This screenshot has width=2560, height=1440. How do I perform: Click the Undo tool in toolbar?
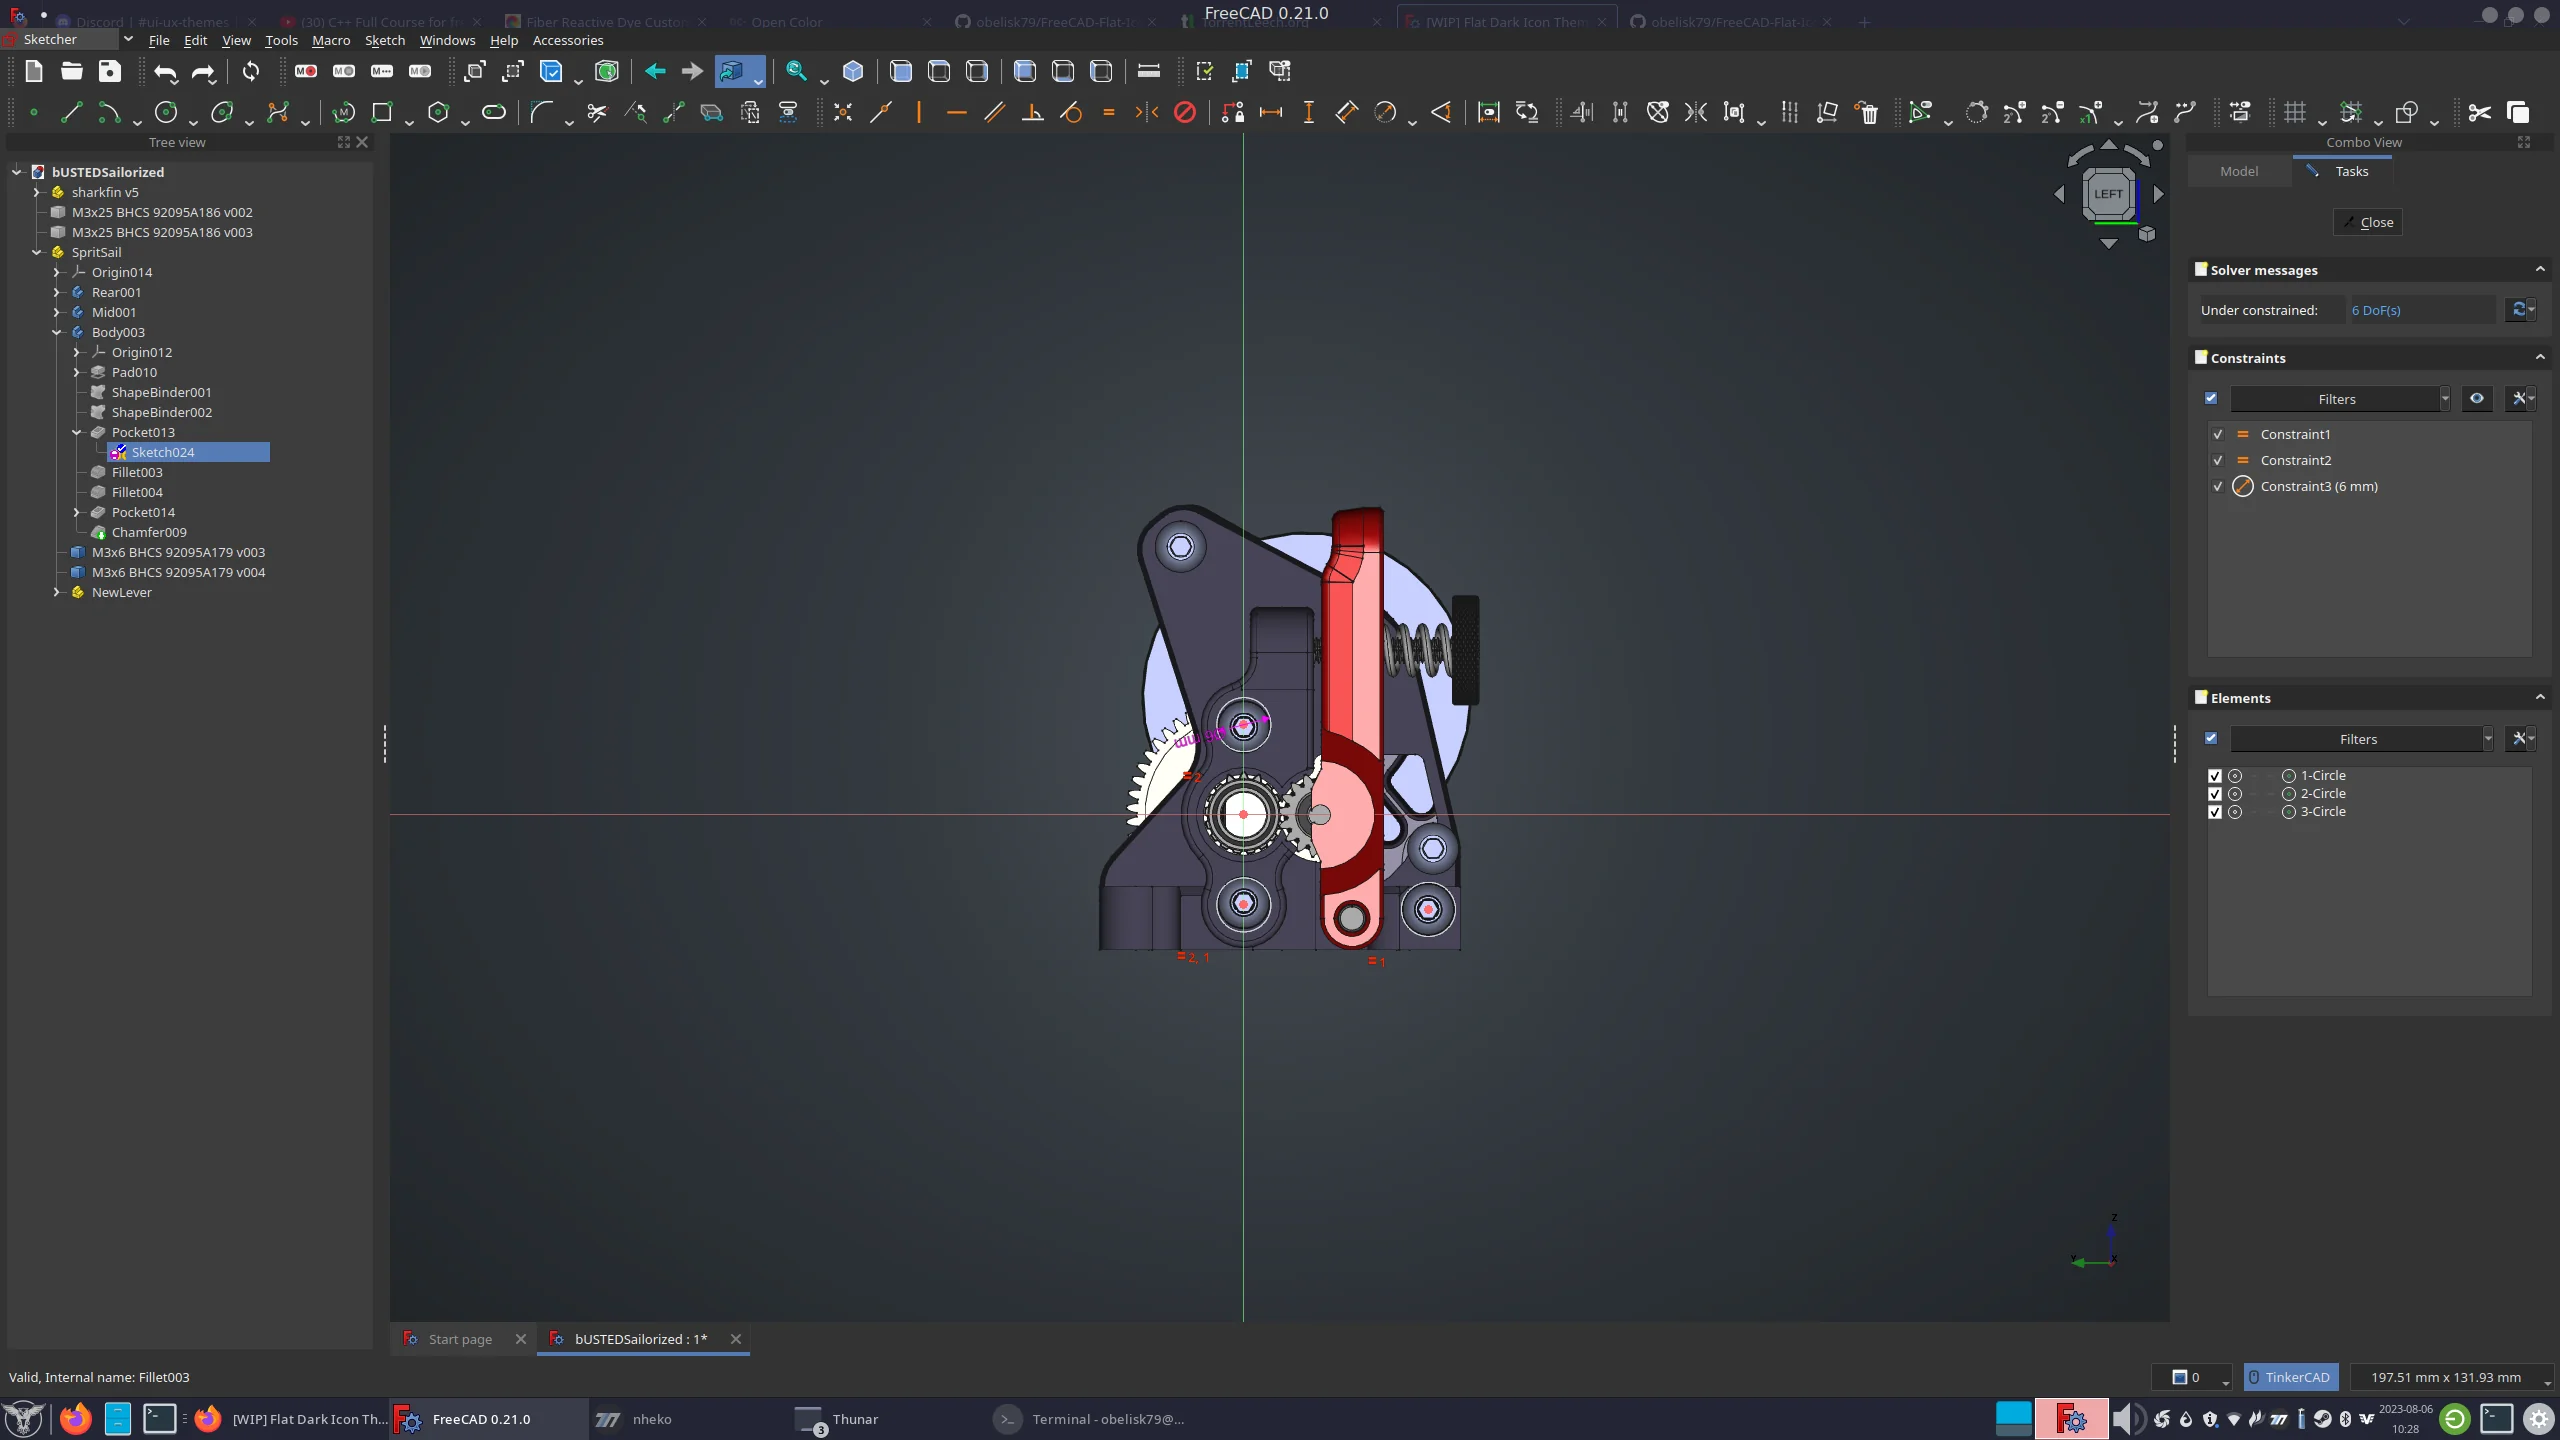click(164, 70)
